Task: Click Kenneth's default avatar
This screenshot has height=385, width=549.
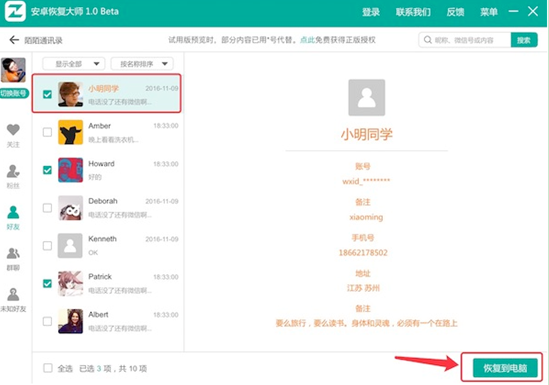Action: (70, 246)
